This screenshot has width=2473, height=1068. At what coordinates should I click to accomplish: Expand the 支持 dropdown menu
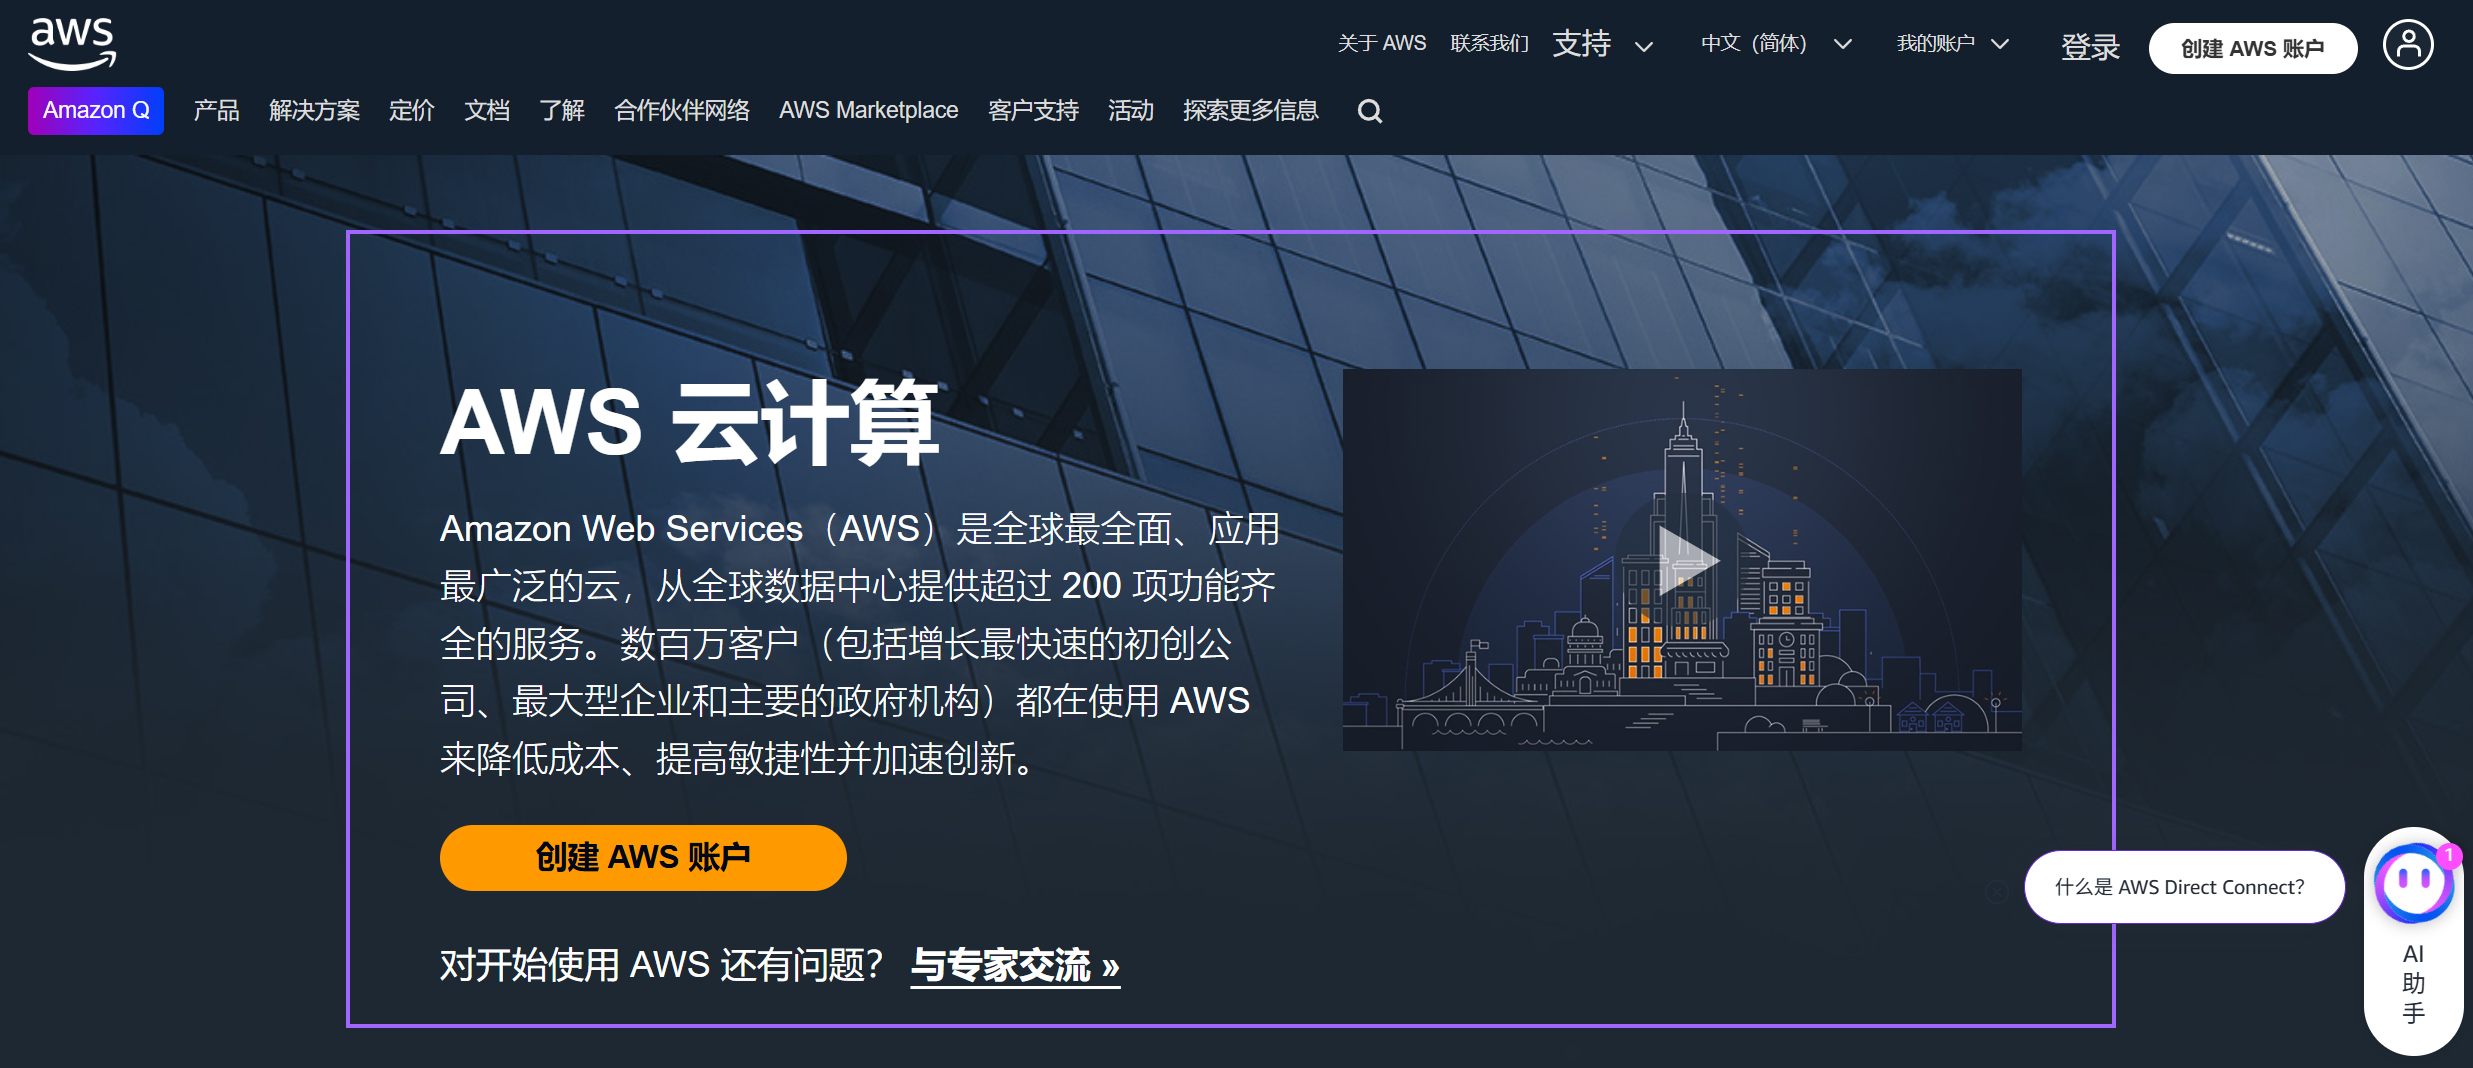1602,44
